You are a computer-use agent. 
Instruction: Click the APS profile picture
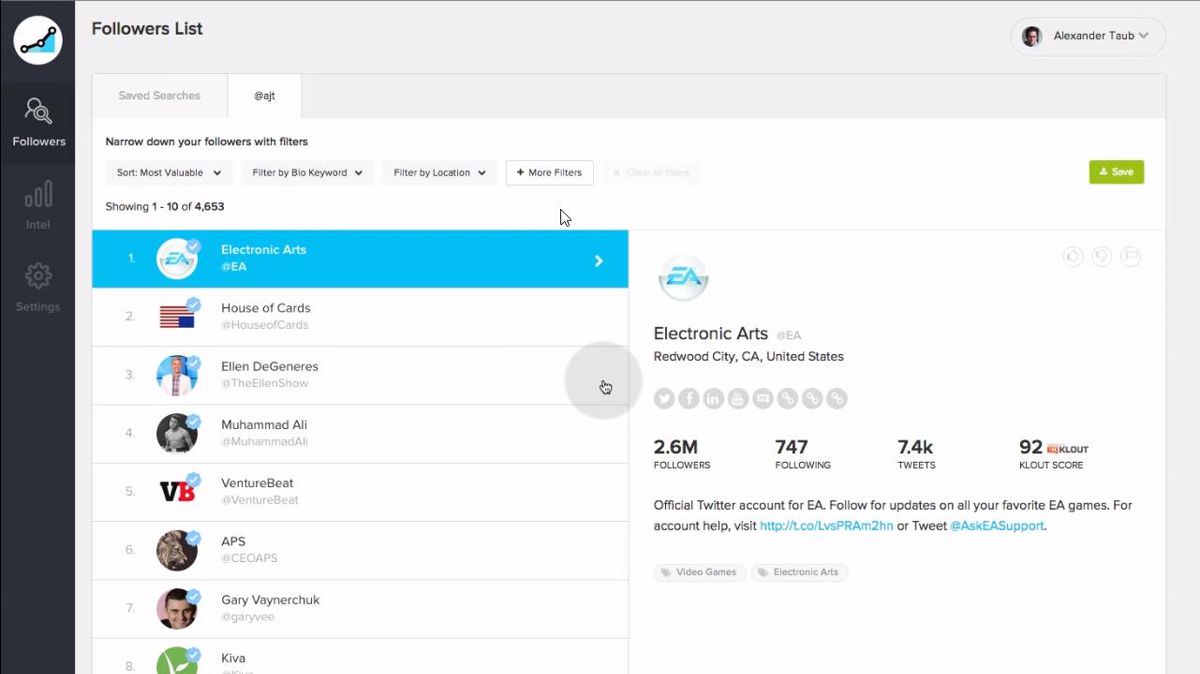pyautogui.click(x=177, y=550)
